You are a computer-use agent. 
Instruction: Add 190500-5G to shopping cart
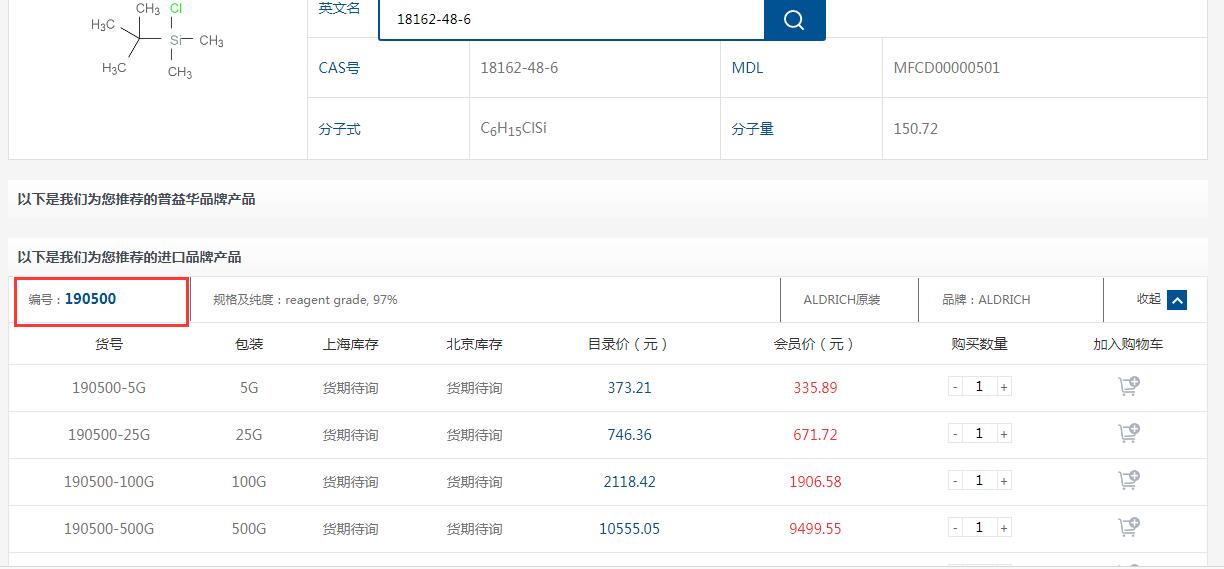[x=1128, y=387]
